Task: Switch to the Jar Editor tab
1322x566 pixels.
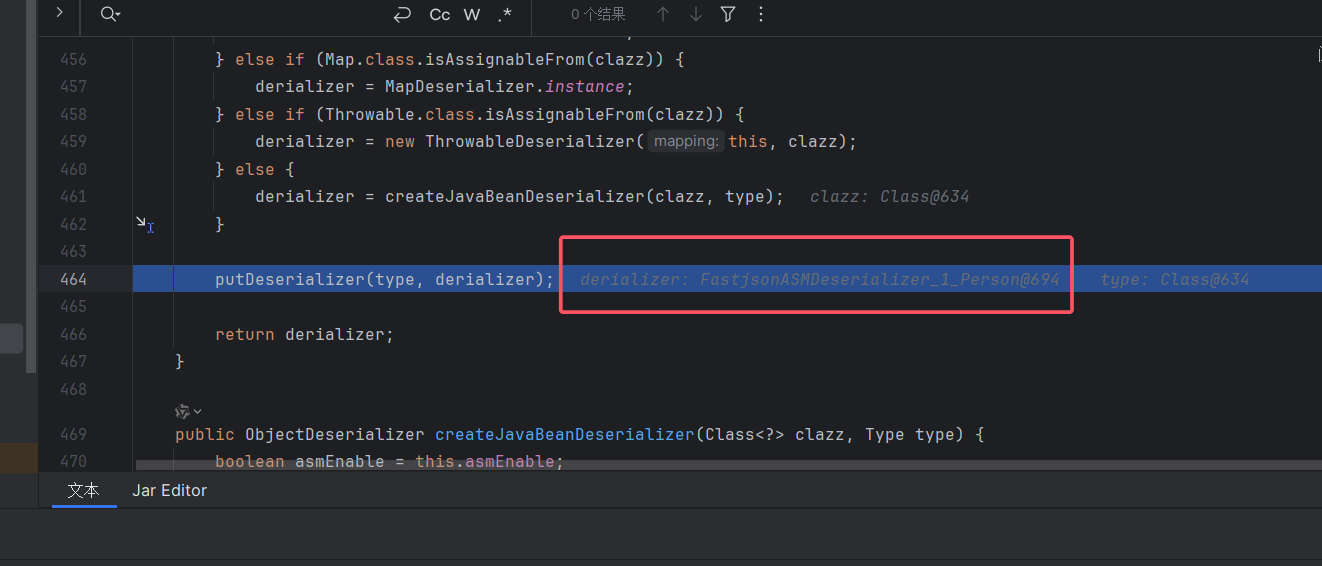Action: (x=169, y=490)
